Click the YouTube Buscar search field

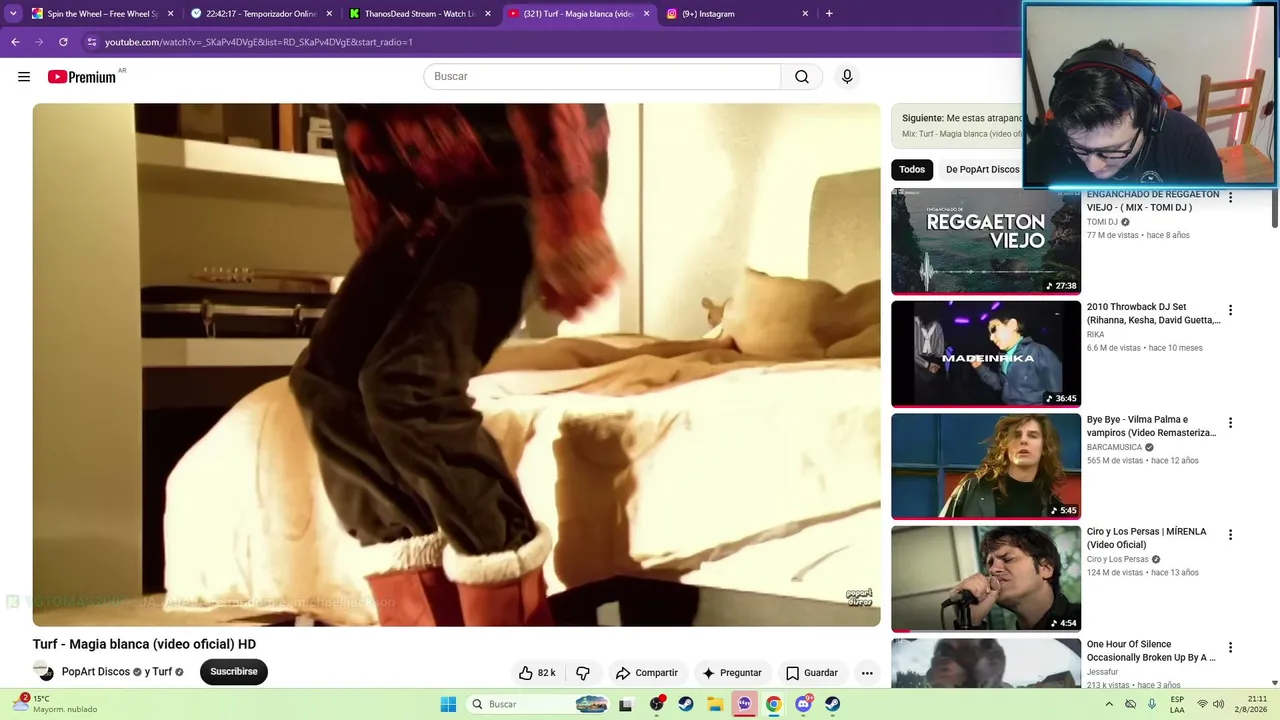pyautogui.click(x=602, y=77)
